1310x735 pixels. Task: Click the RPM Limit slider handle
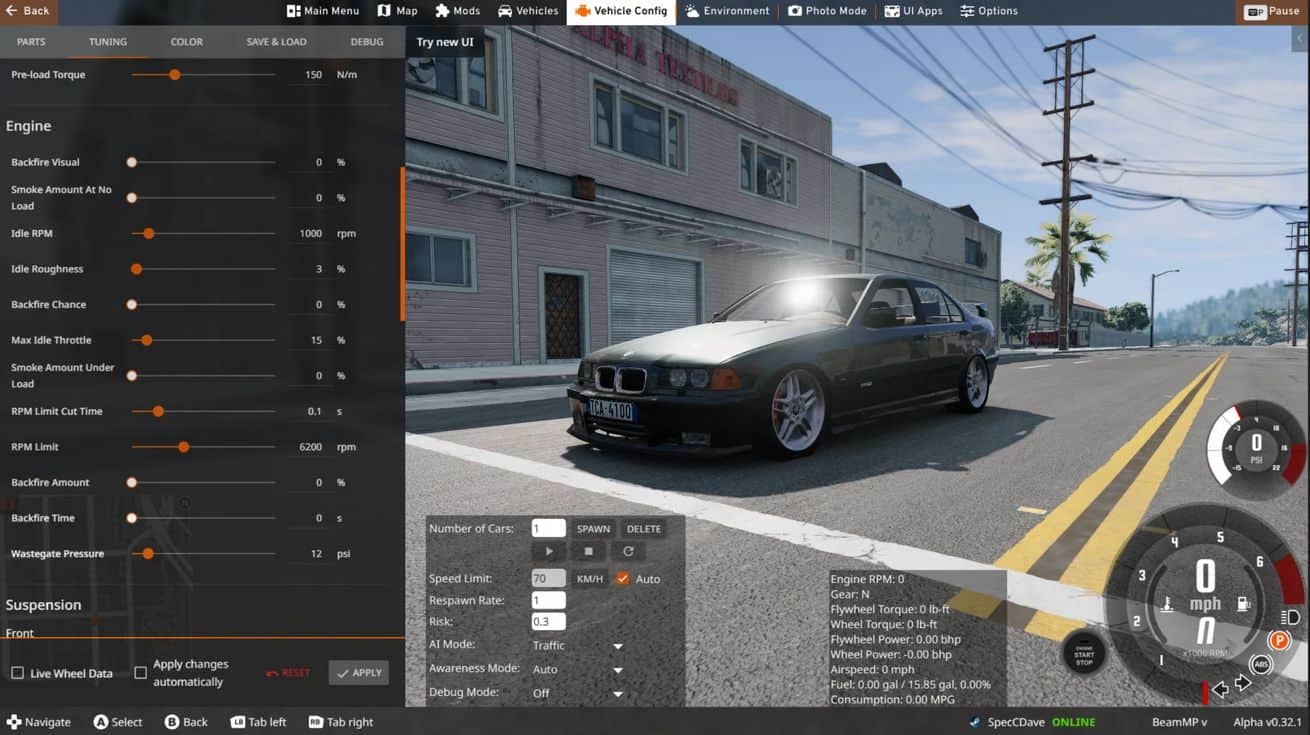click(183, 447)
